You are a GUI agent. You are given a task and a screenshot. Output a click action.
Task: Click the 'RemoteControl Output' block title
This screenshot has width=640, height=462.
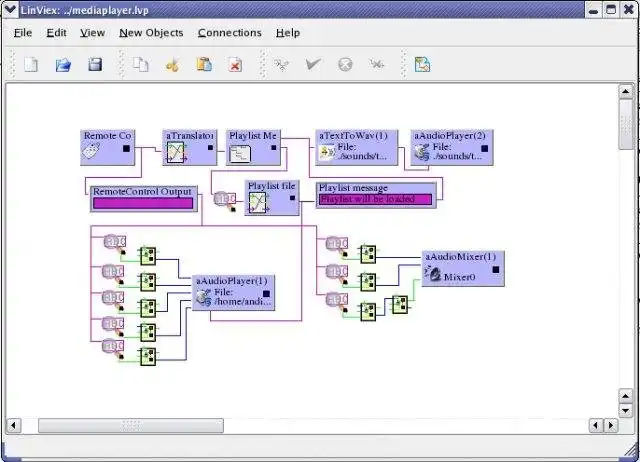pyautogui.click(x=142, y=191)
